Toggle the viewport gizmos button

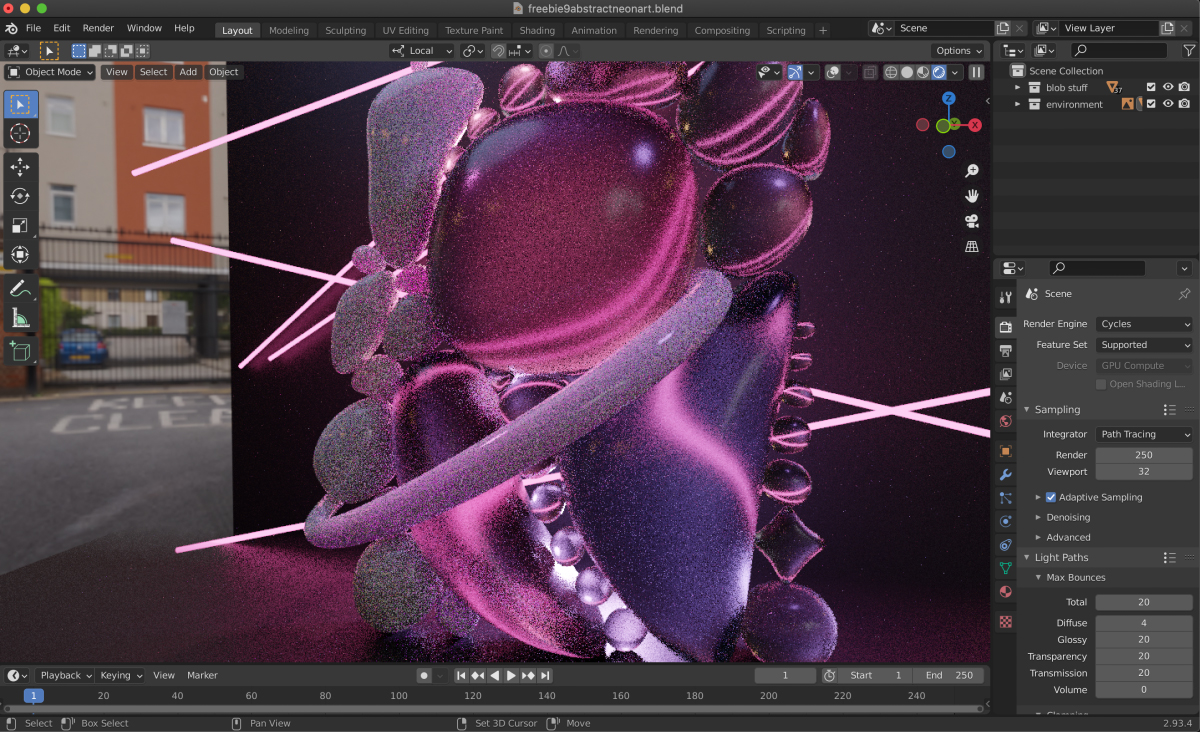pos(796,72)
